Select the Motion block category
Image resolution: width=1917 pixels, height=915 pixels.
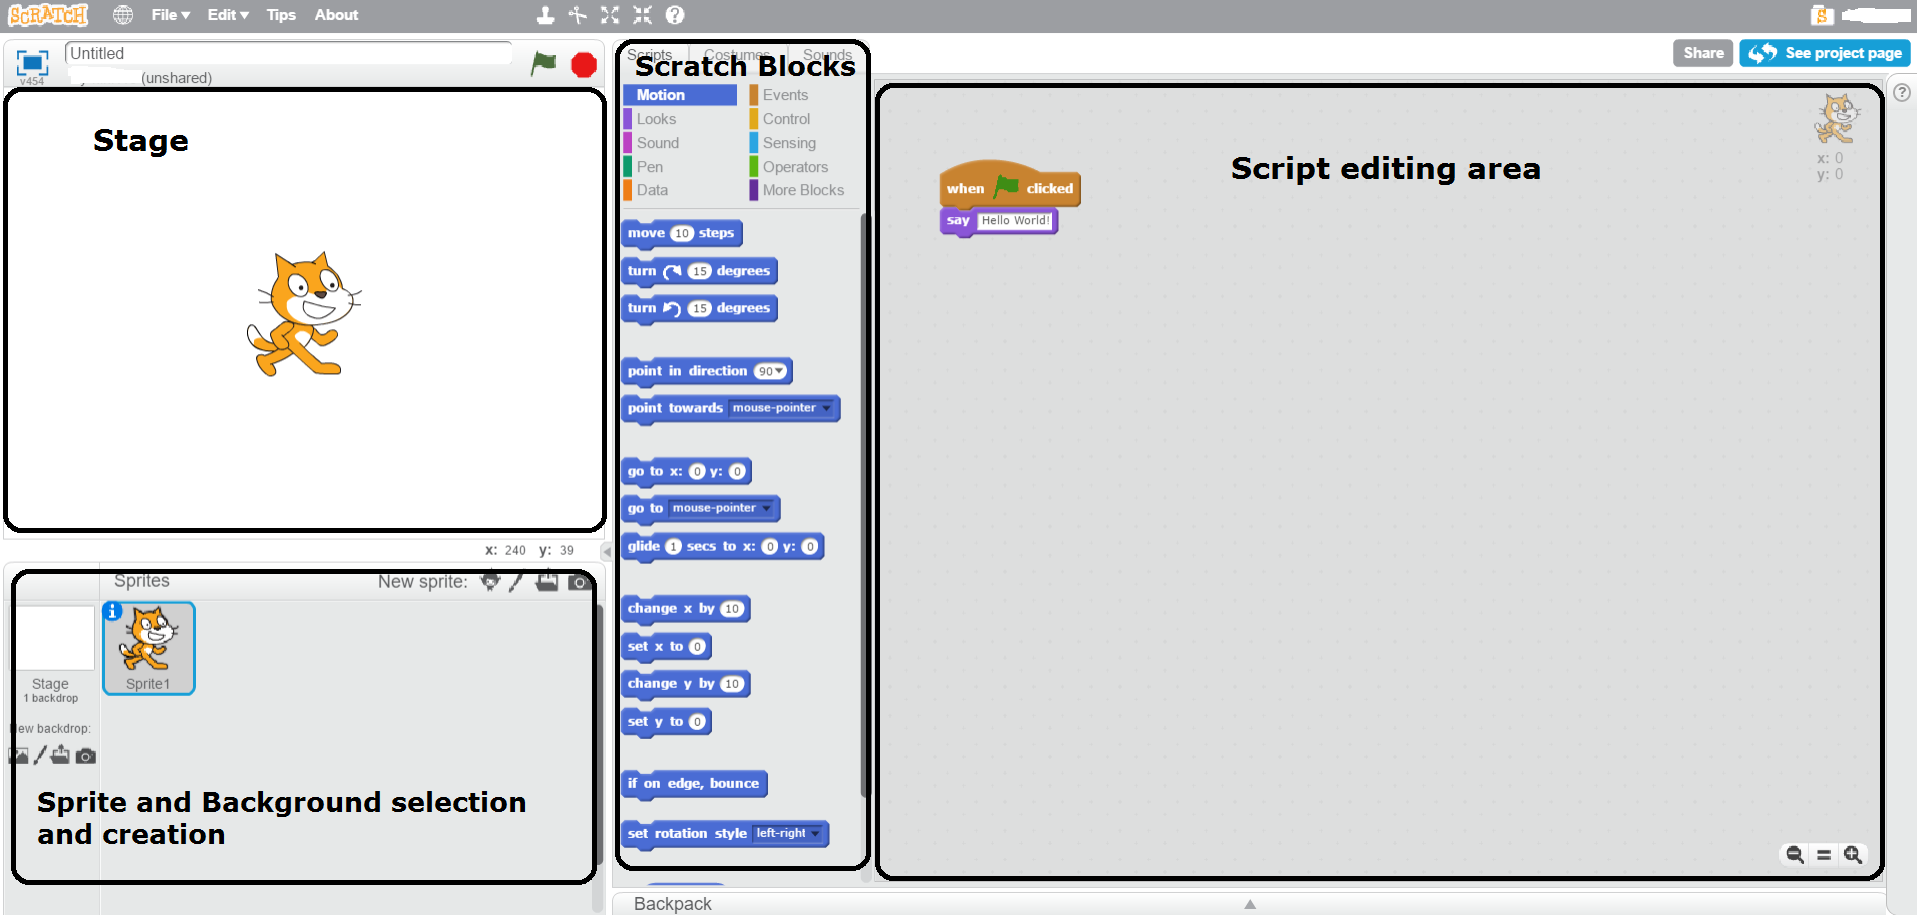[x=680, y=95]
